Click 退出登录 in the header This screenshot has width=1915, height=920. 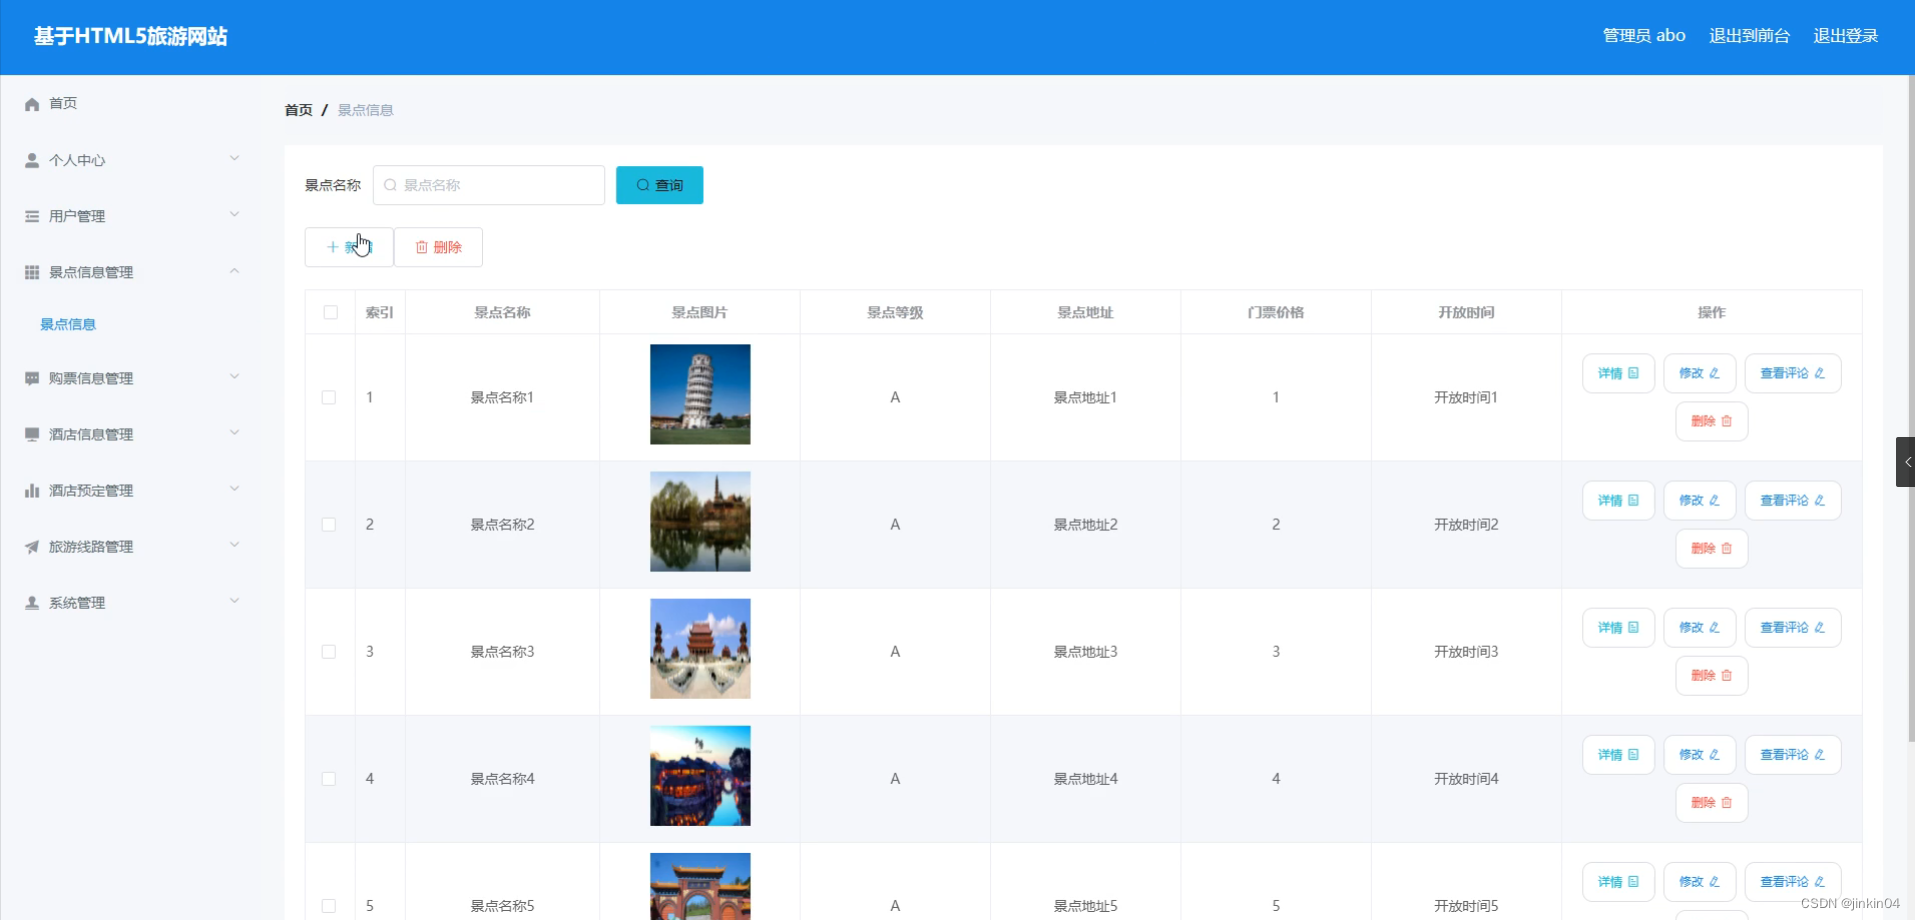[1845, 36]
